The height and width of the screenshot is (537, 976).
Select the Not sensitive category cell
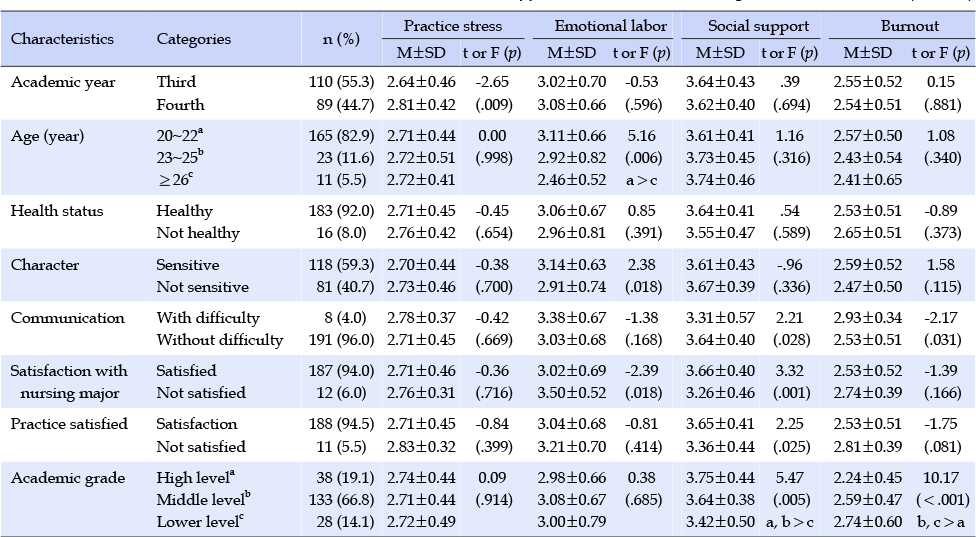202,287
